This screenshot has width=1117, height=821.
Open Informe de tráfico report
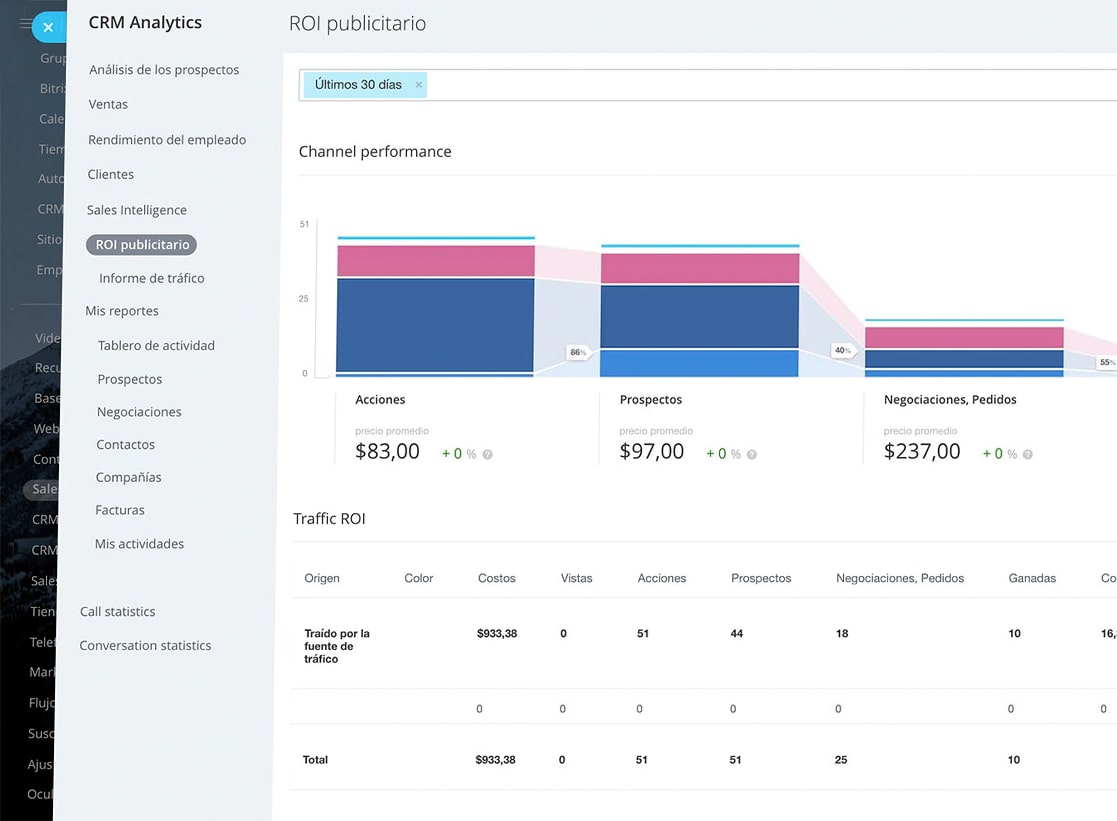(152, 278)
